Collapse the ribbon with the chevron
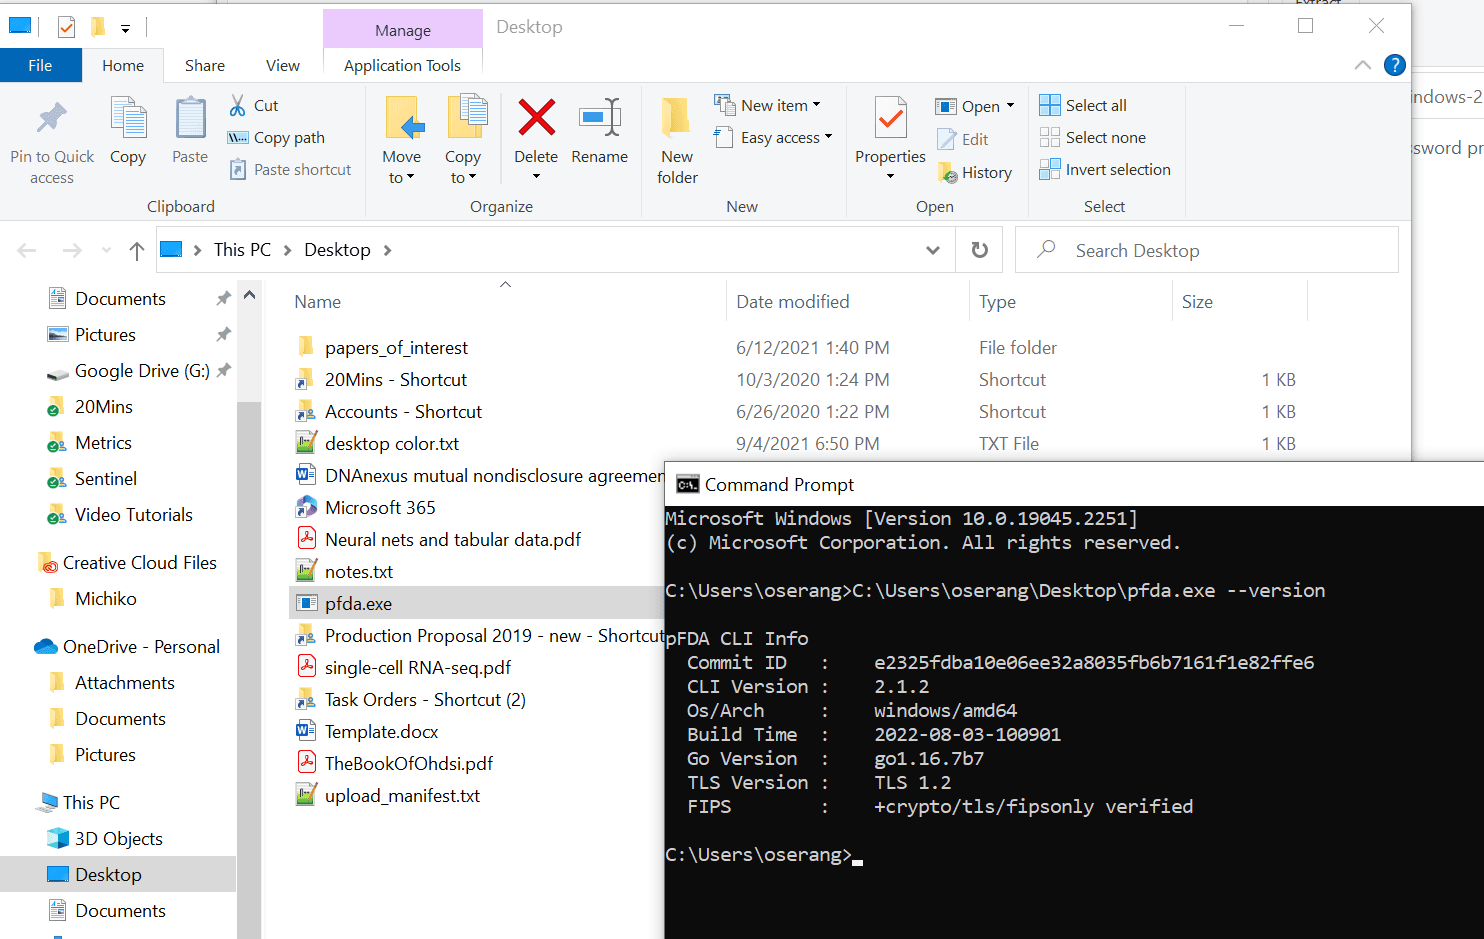The image size is (1484, 939). (x=1362, y=65)
